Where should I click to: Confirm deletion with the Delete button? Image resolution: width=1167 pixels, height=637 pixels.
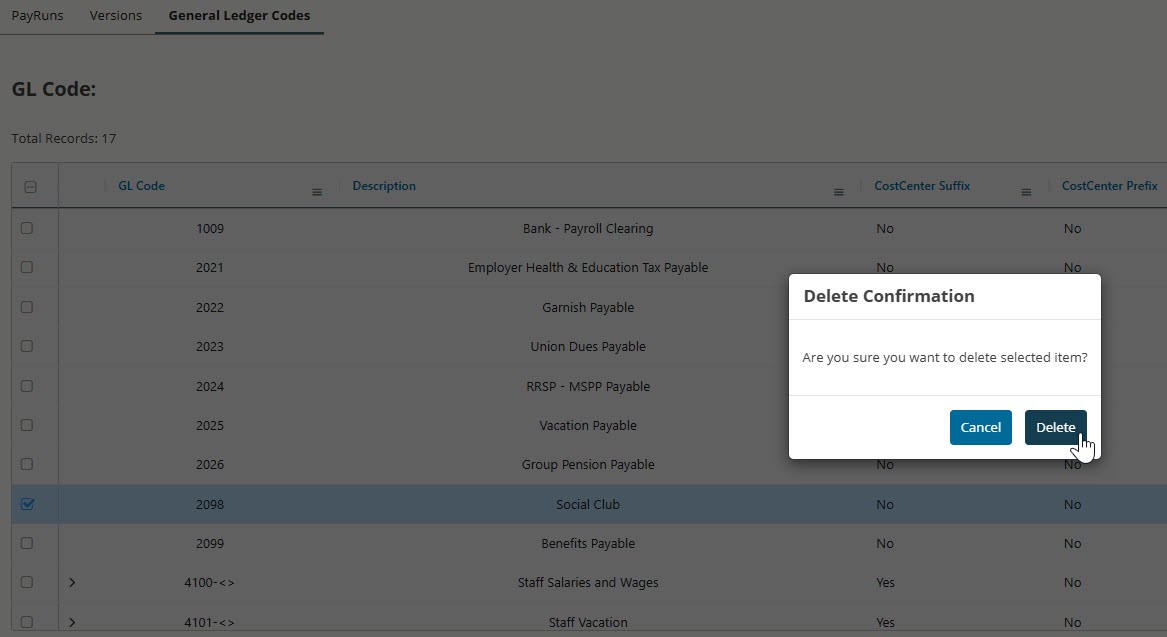1055,427
